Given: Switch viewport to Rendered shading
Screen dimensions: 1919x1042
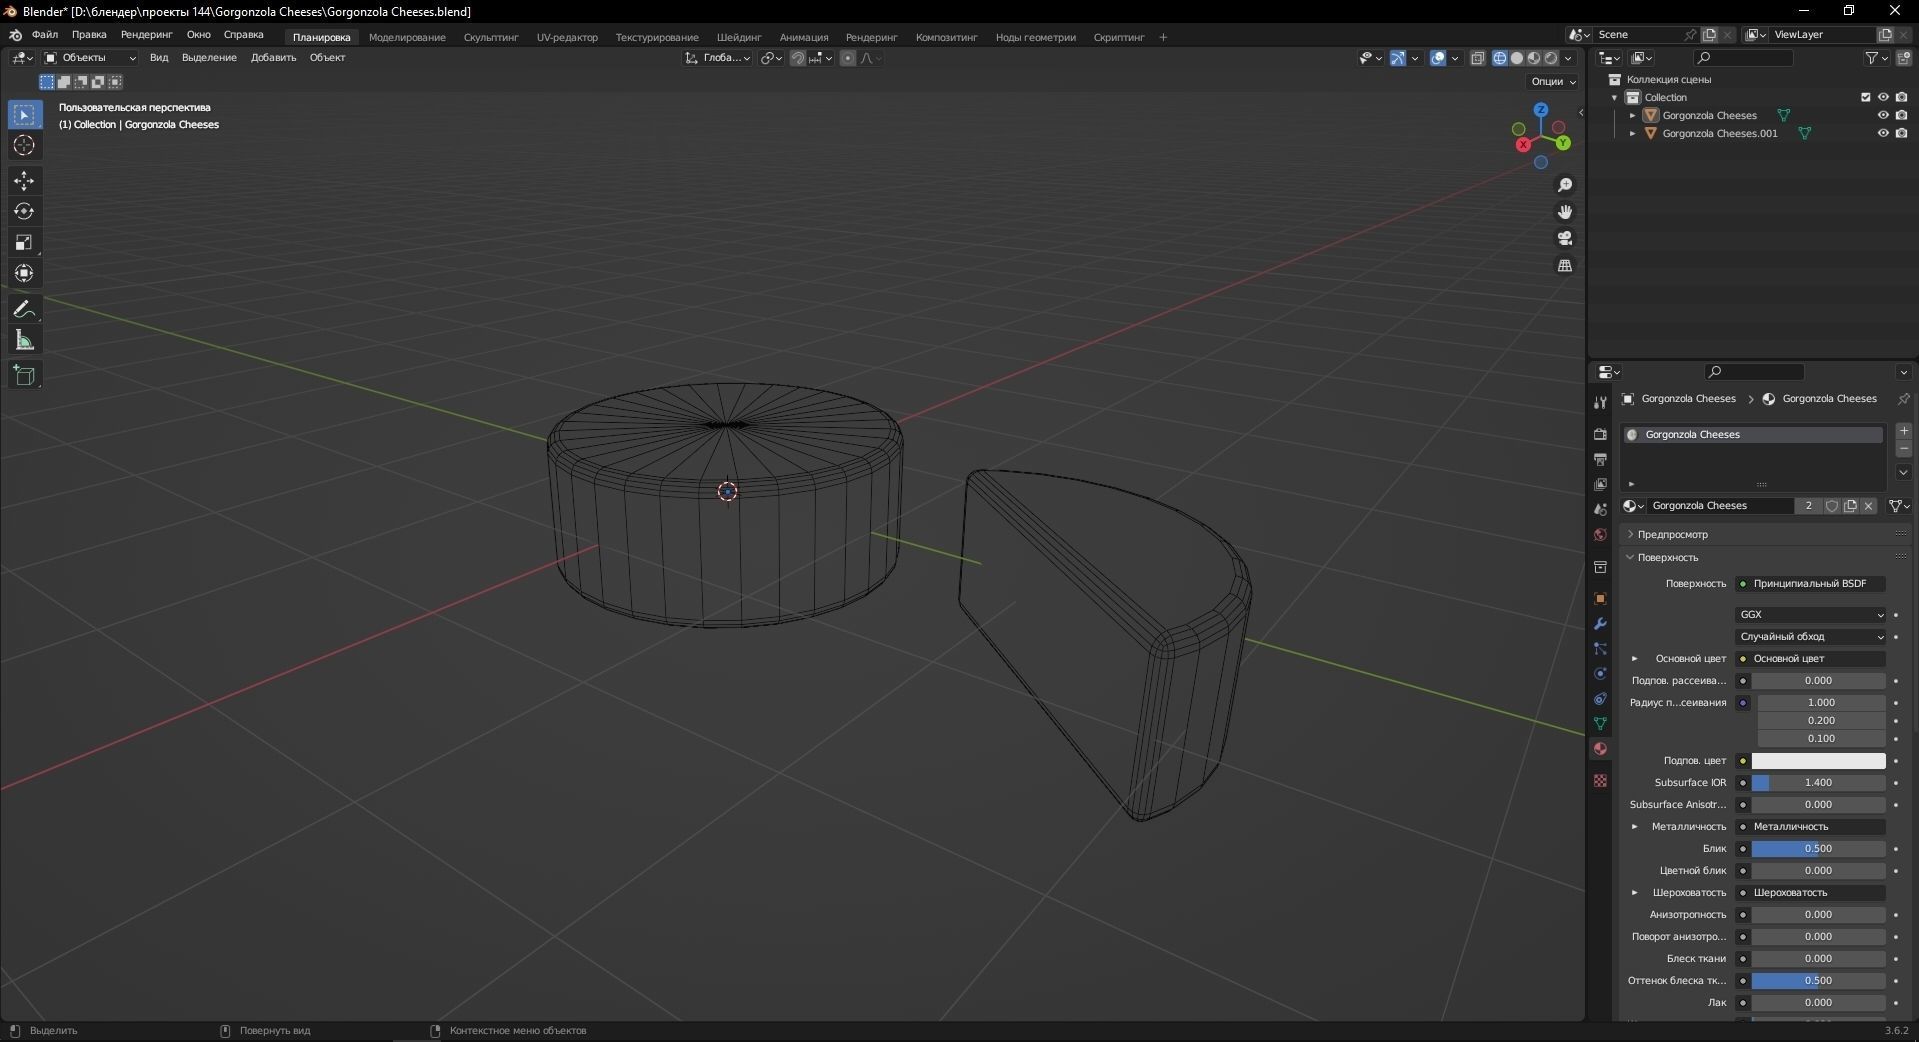Looking at the screenshot, I should tap(1551, 58).
